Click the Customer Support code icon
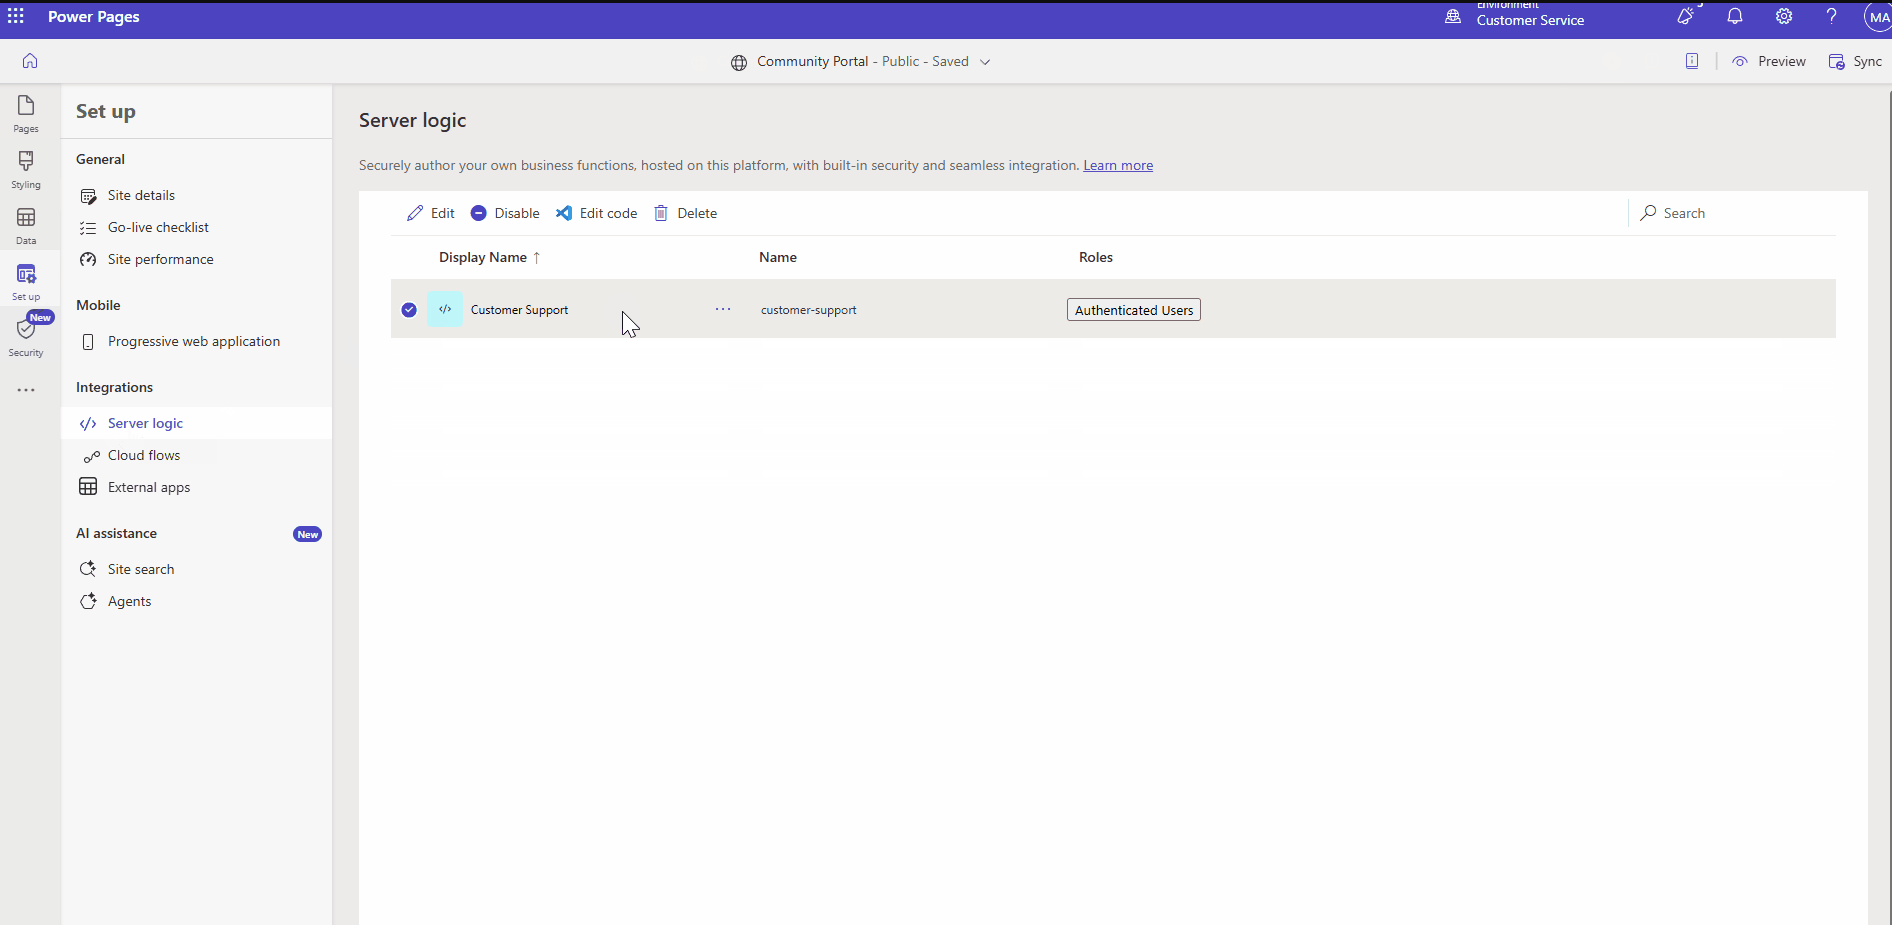Viewport: 1892px width, 925px height. (445, 309)
